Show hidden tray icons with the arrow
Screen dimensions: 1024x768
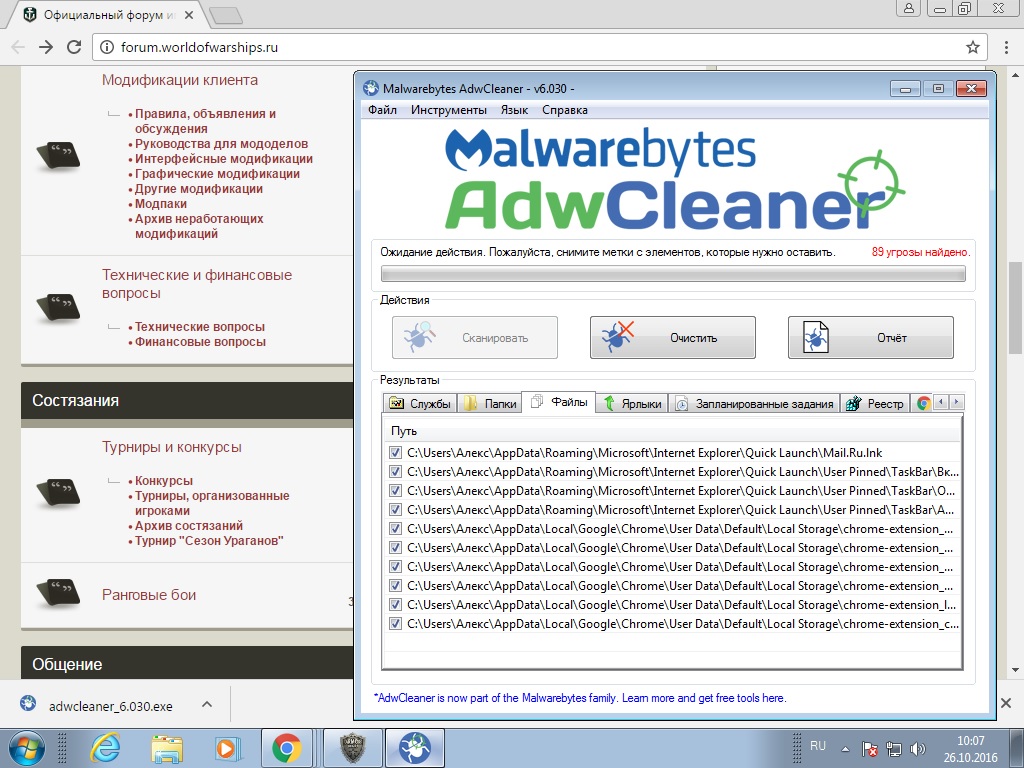point(845,749)
